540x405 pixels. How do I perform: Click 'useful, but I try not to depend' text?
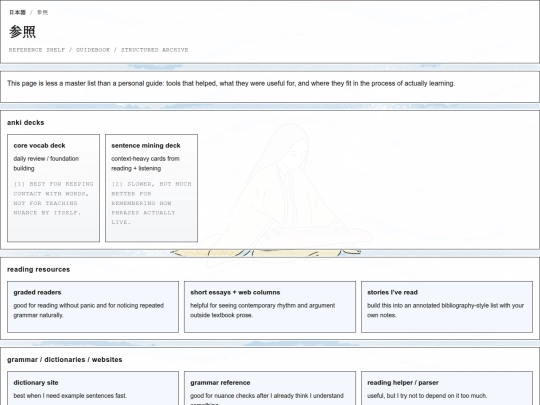click(x=427, y=396)
